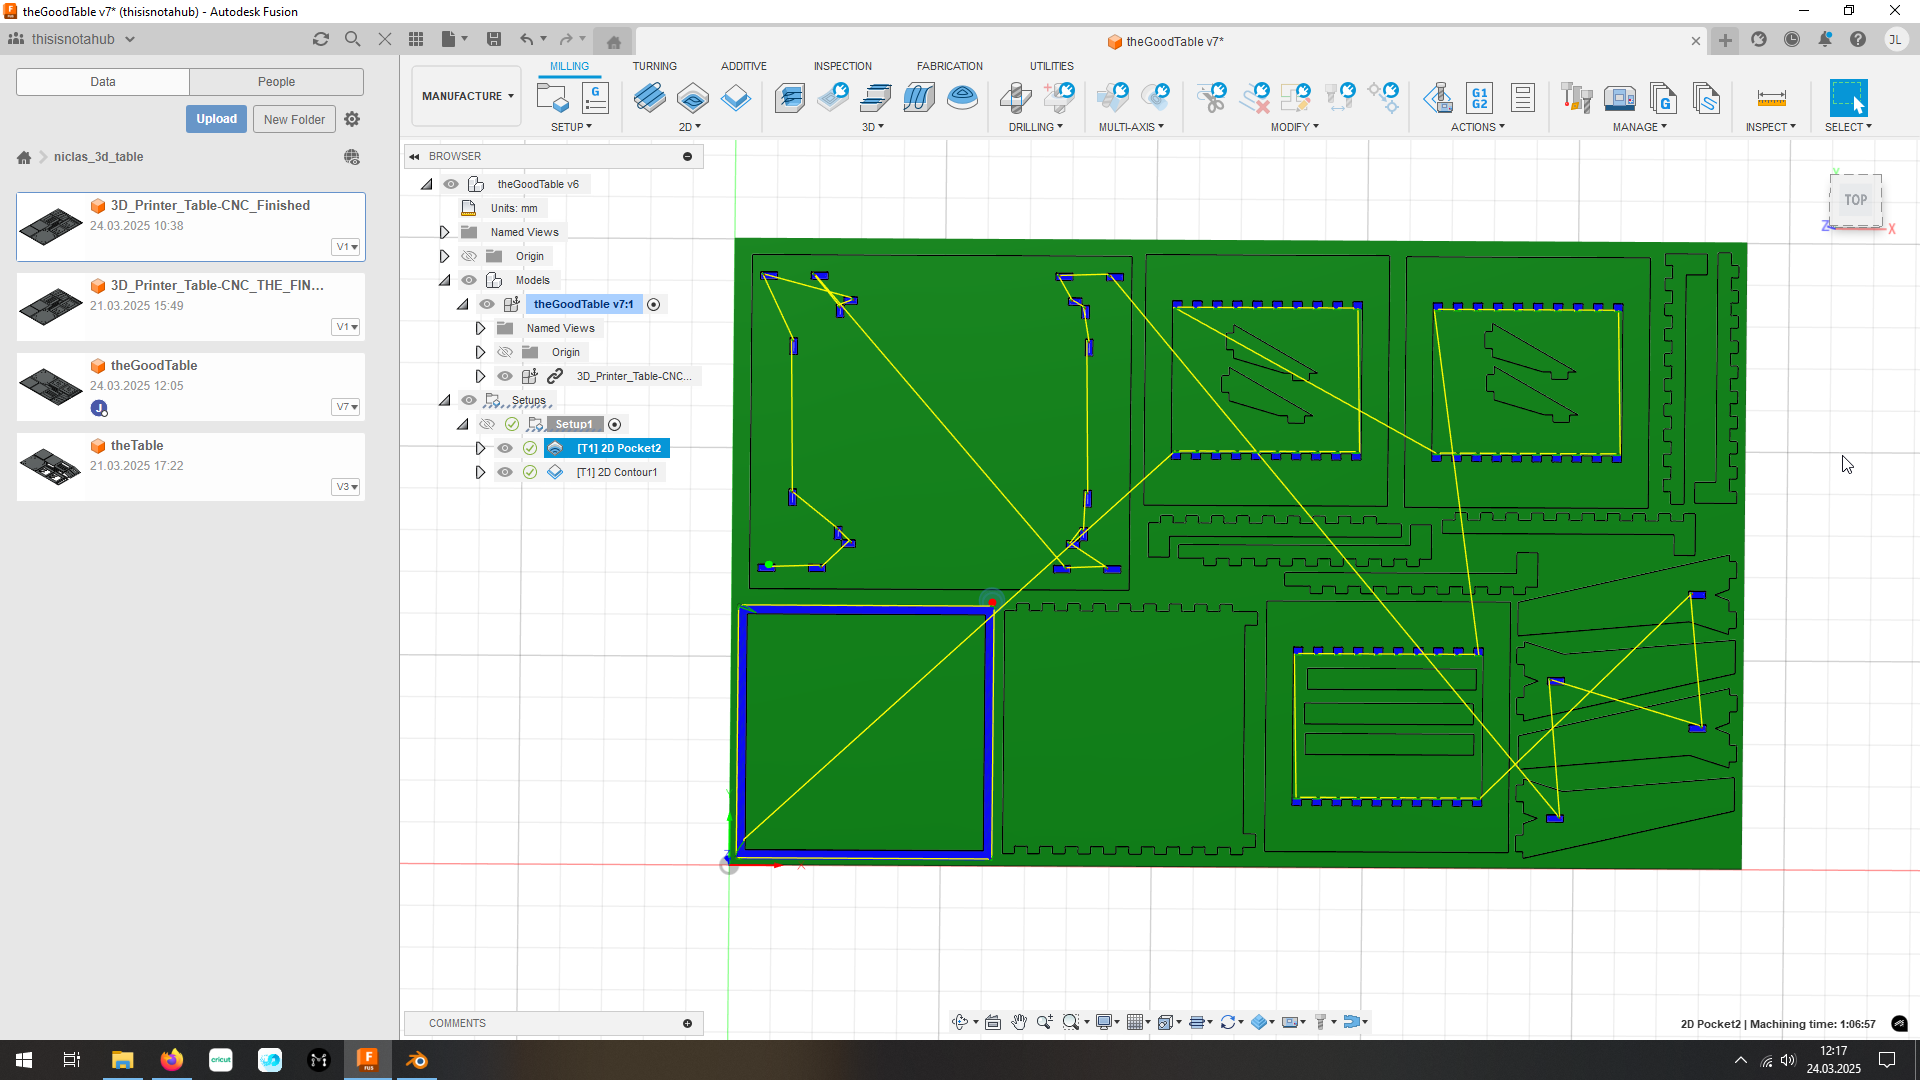Image resolution: width=1920 pixels, height=1080 pixels.
Task: Open the MANUFACTURE workspace dropdown
Action: [467, 96]
